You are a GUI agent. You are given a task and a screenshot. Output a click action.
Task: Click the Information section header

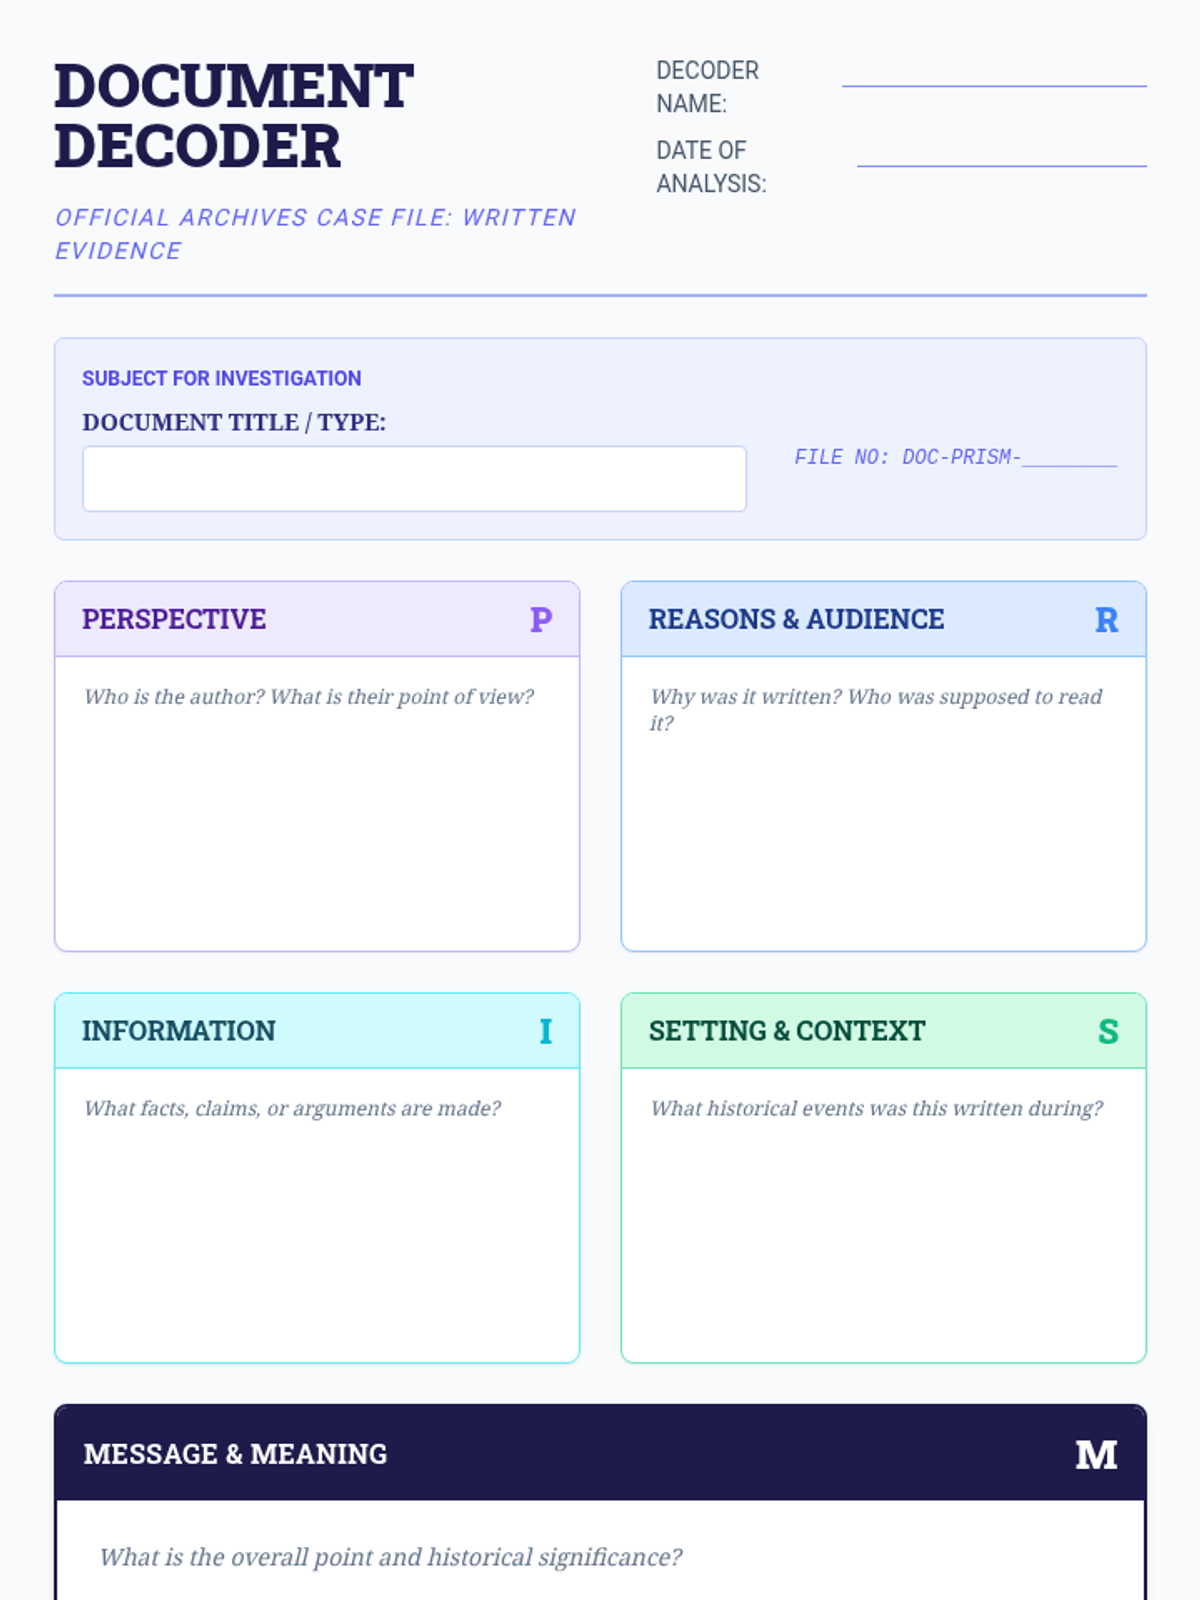click(179, 1031)
